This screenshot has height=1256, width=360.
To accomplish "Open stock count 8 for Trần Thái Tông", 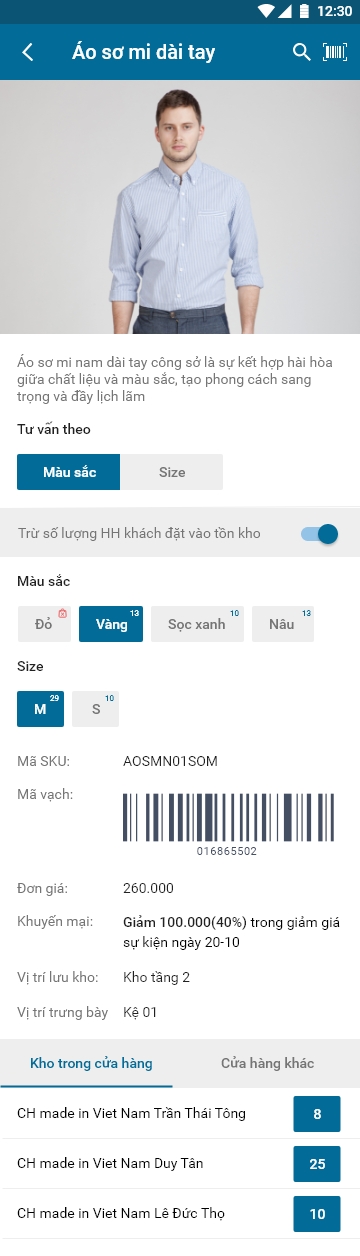I will 317,1114.
